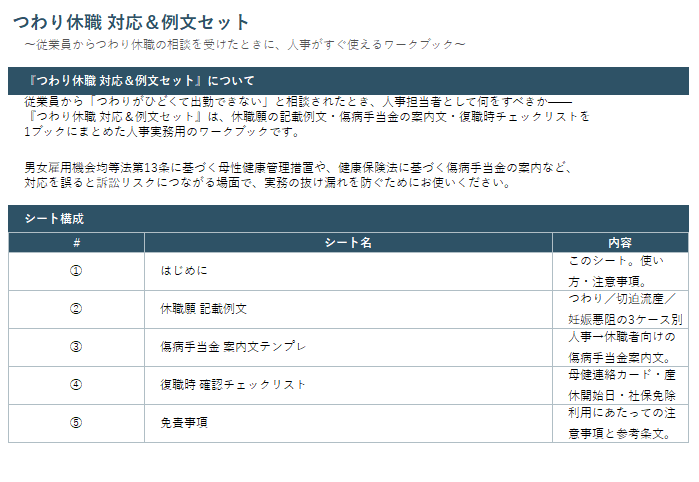Click the line starting 対応を誤ると訴訟リスク
The image size is (699, 482).
tap(267, 183)
